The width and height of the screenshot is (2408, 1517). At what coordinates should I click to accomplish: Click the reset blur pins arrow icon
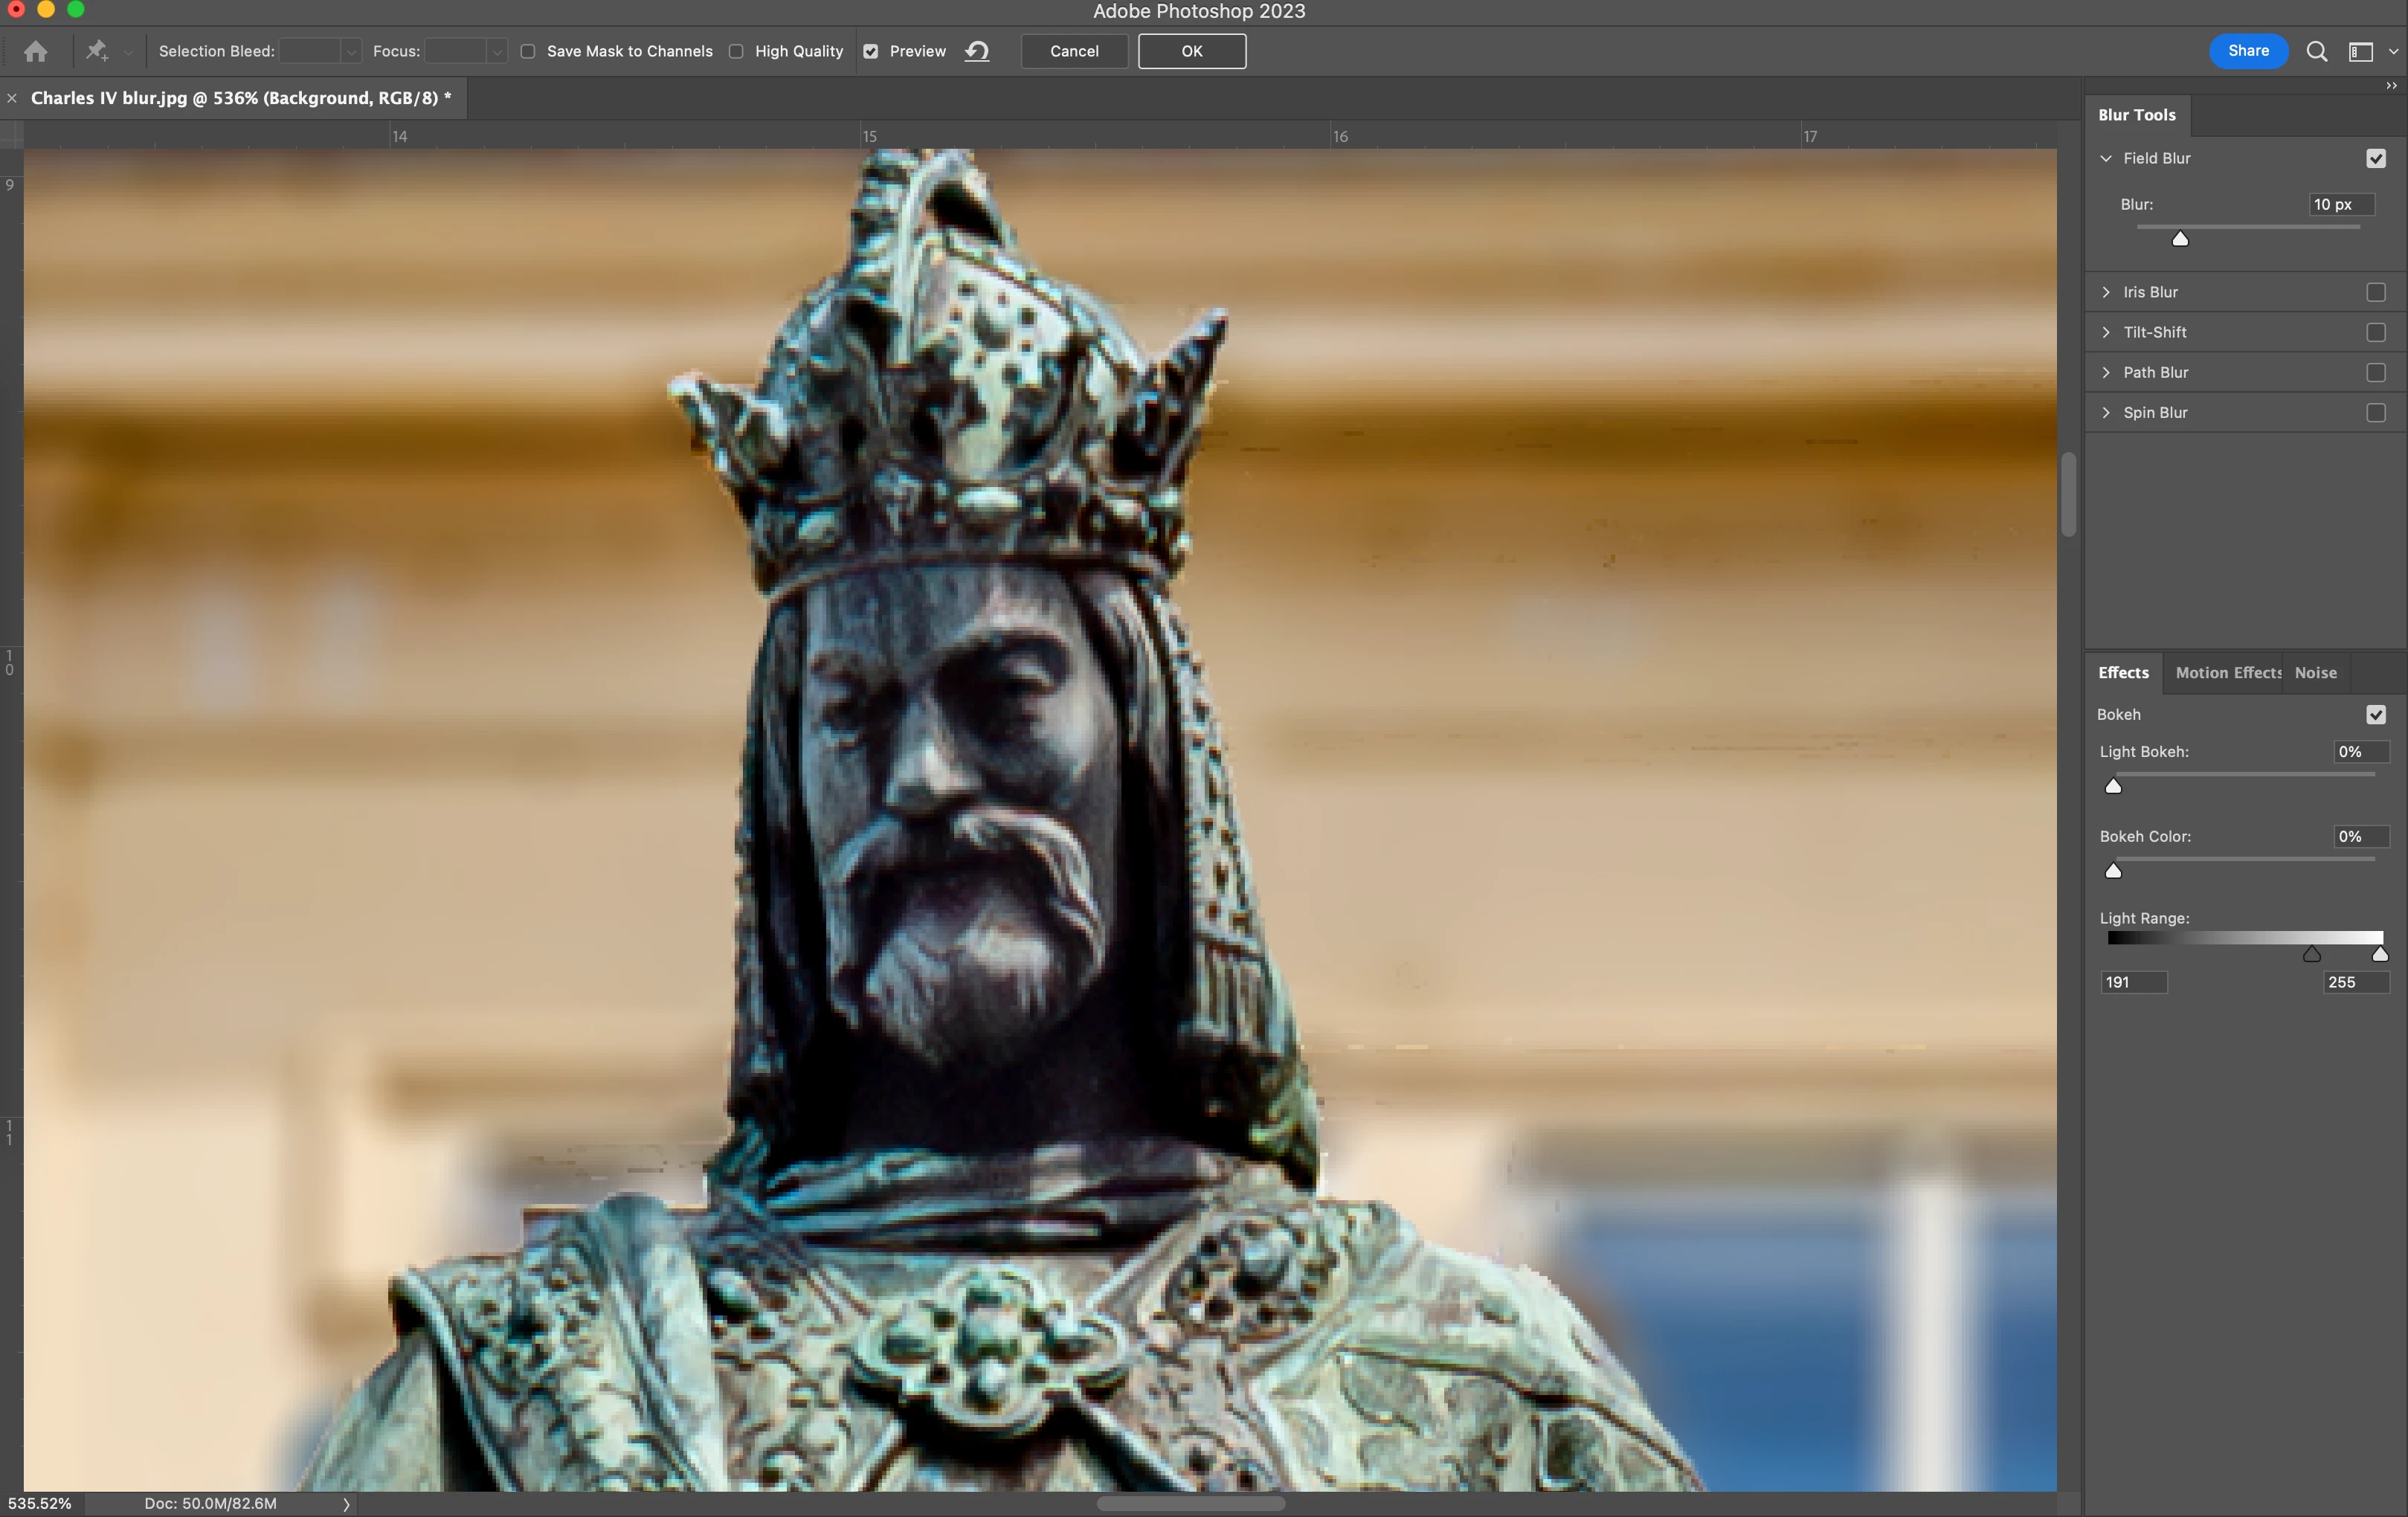click(977, 51)
